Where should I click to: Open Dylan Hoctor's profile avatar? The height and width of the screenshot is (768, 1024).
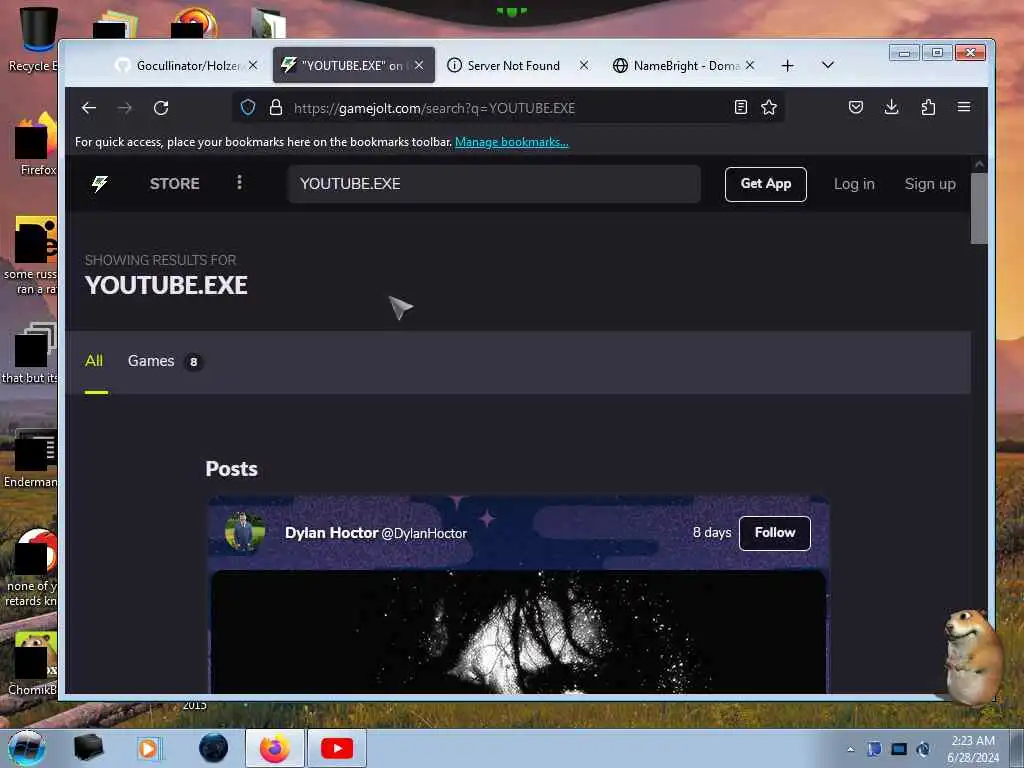click(244, 532)
